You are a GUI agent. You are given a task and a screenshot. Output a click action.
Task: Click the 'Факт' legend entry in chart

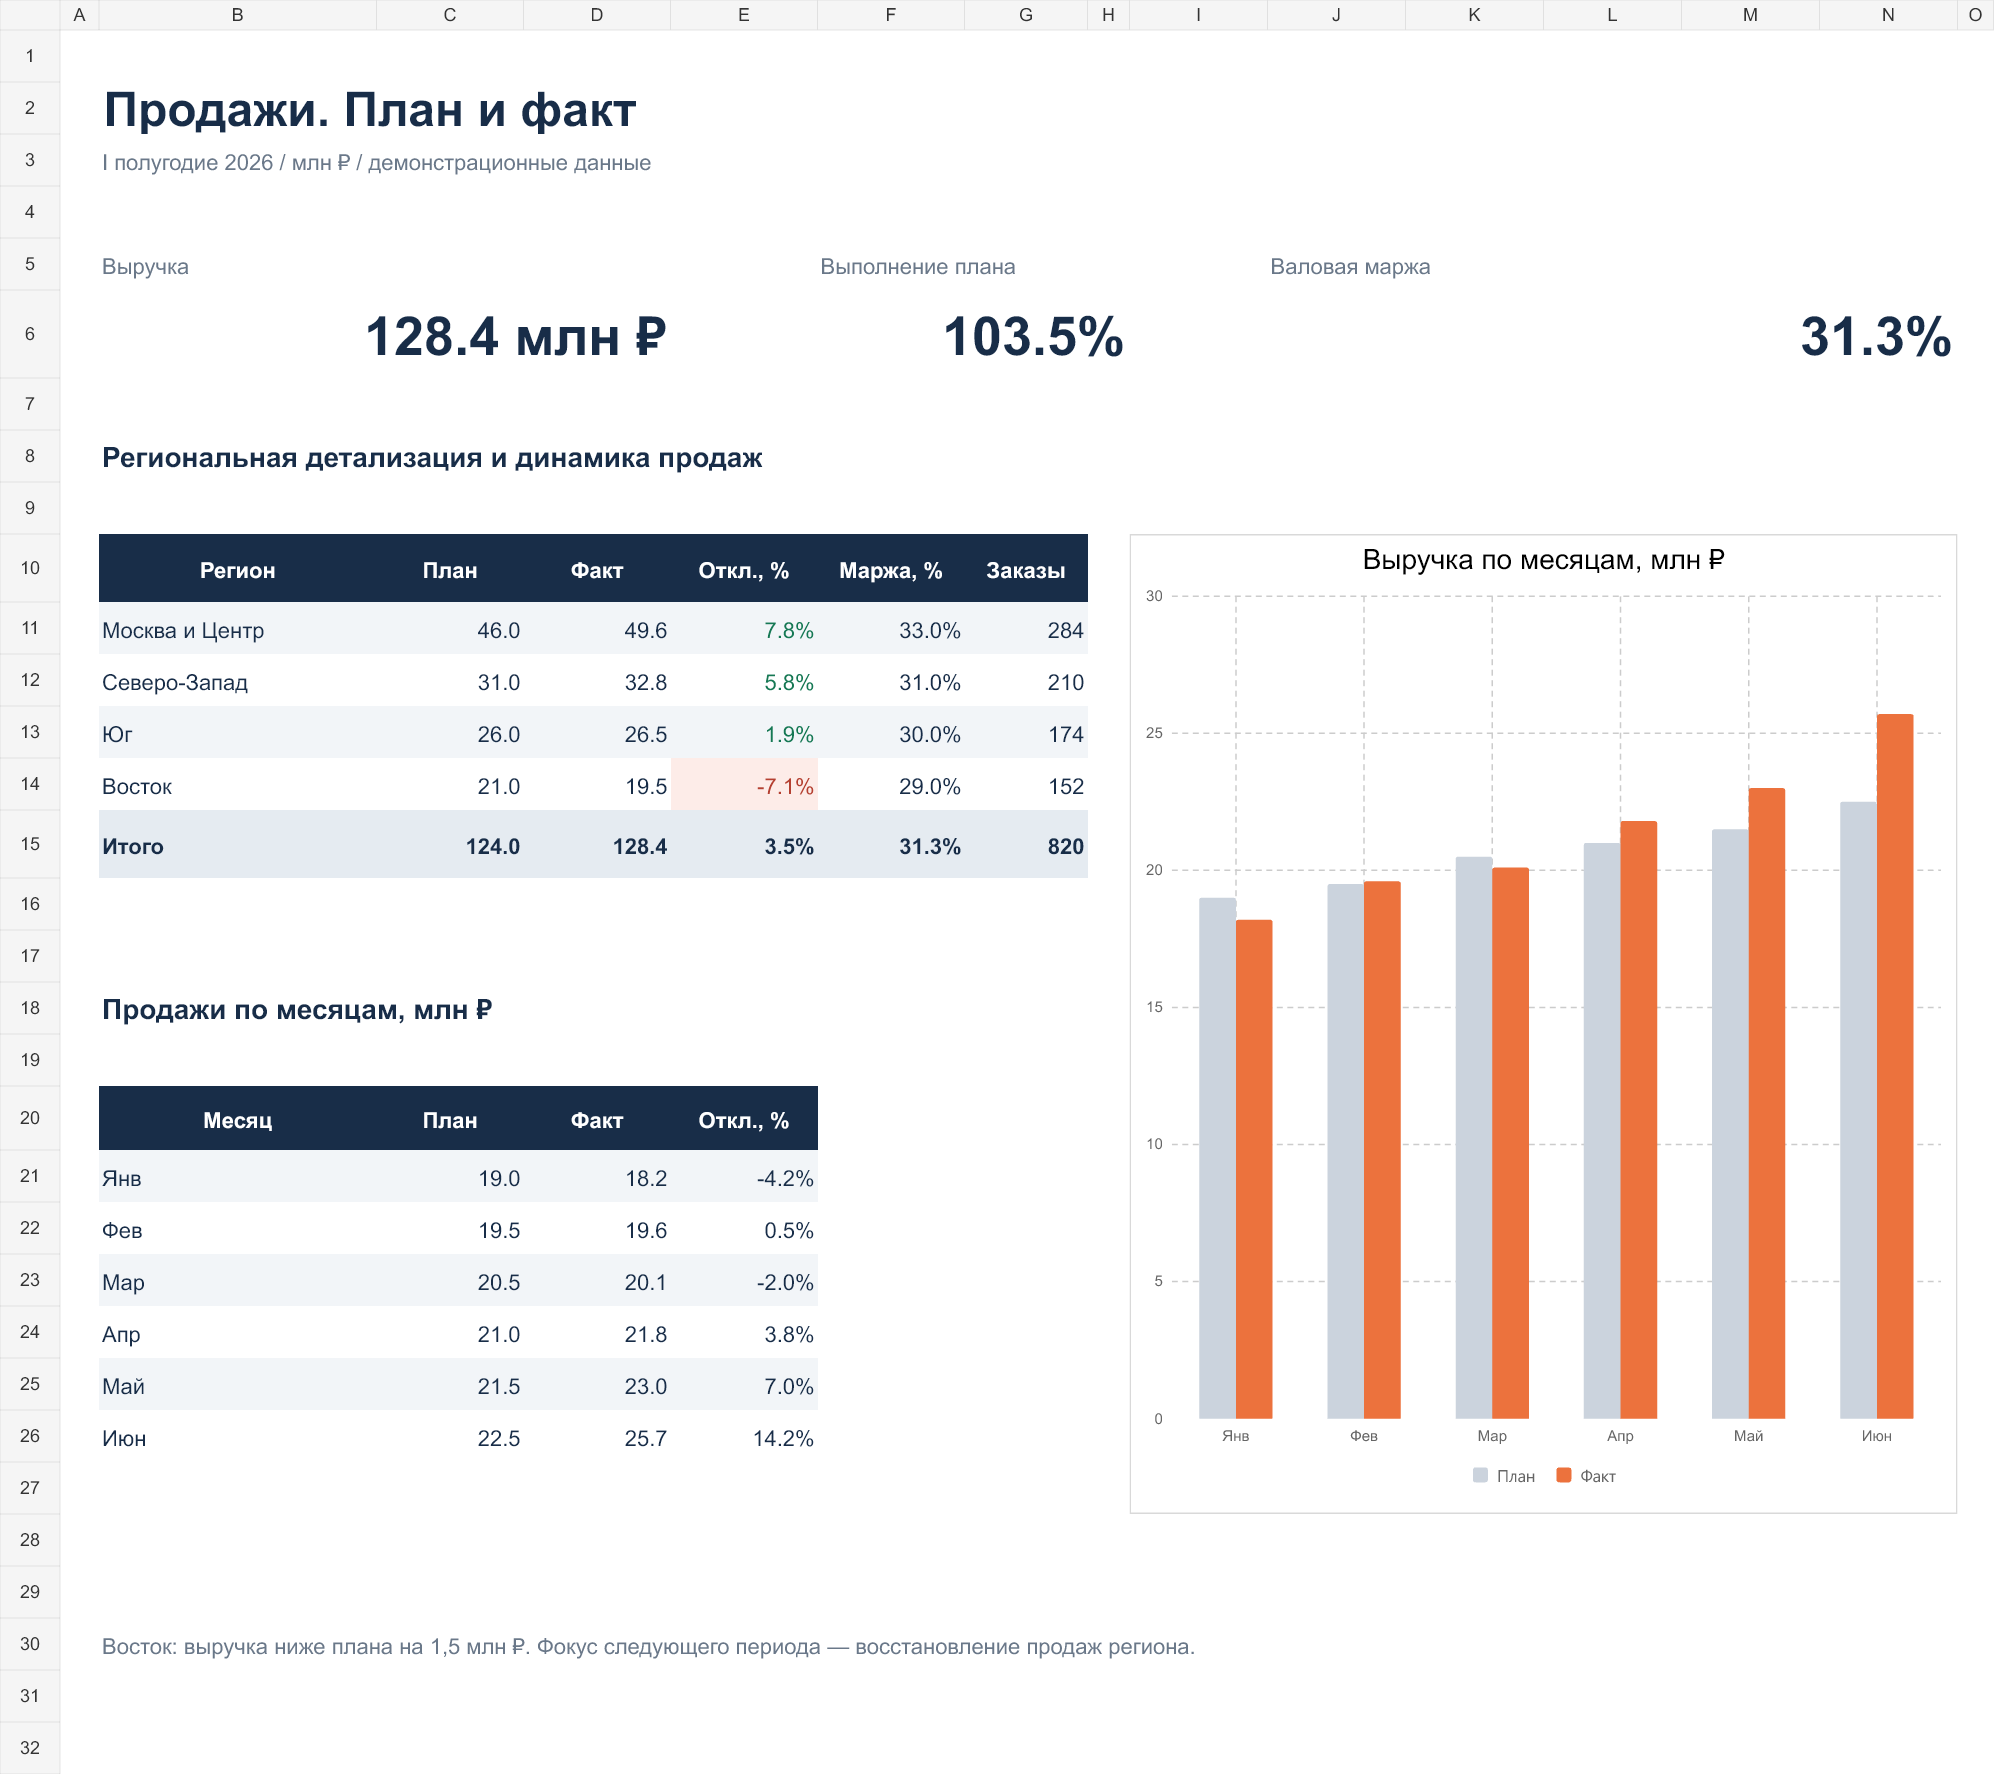[1586, 1476]
